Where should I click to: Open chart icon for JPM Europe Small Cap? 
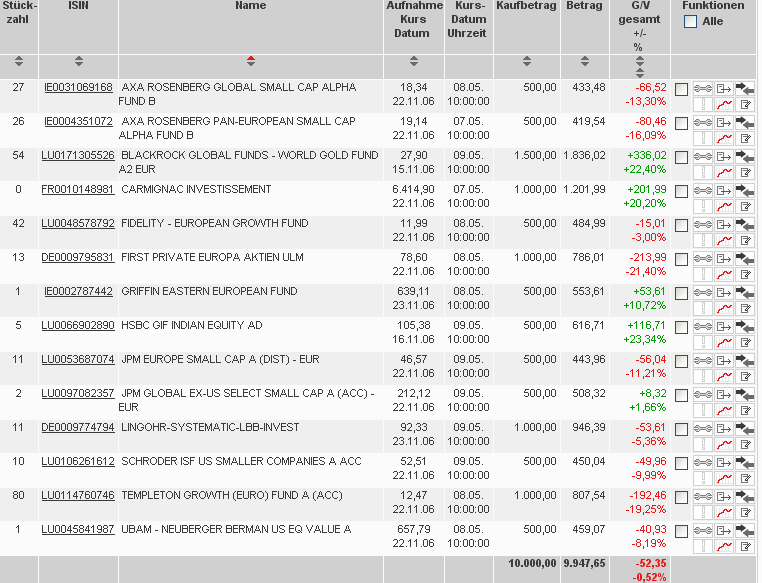point(724,376)
